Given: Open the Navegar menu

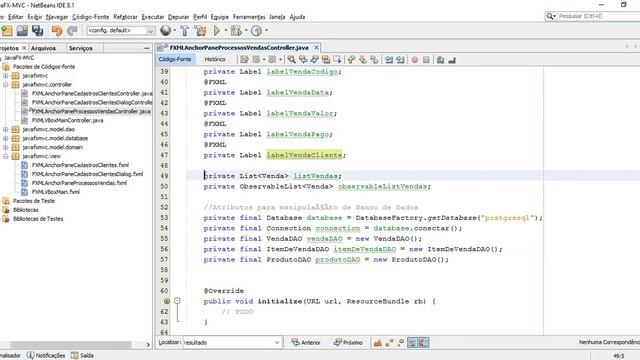Looking at the screenshot, I should pos(57,17).
